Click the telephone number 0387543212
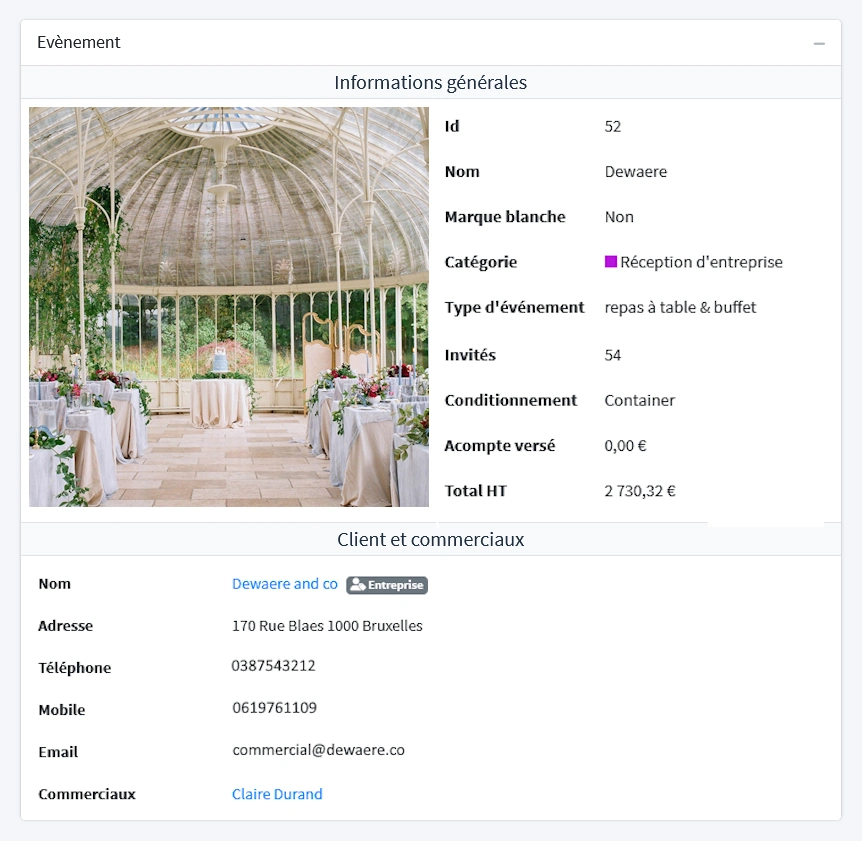Viewport: 862px width, 841px height. click(273, 666)
